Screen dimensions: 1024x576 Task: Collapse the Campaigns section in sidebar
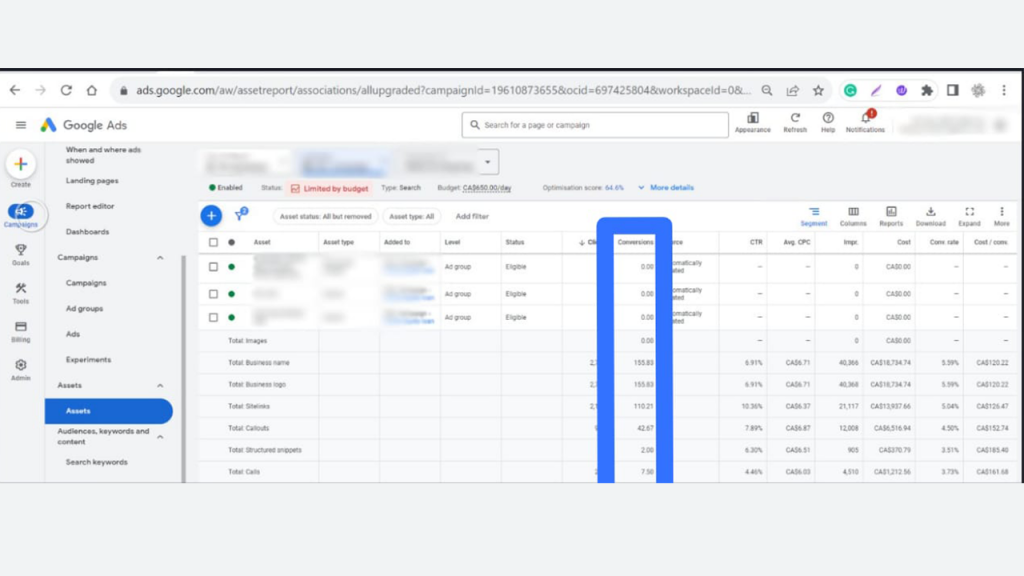point(160,257)
